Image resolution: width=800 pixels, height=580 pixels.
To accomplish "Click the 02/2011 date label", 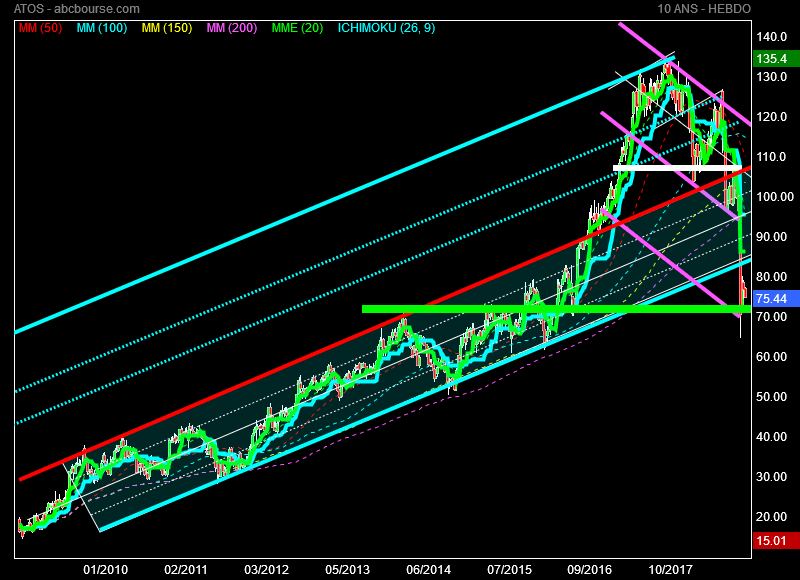I will click(186, 570).
